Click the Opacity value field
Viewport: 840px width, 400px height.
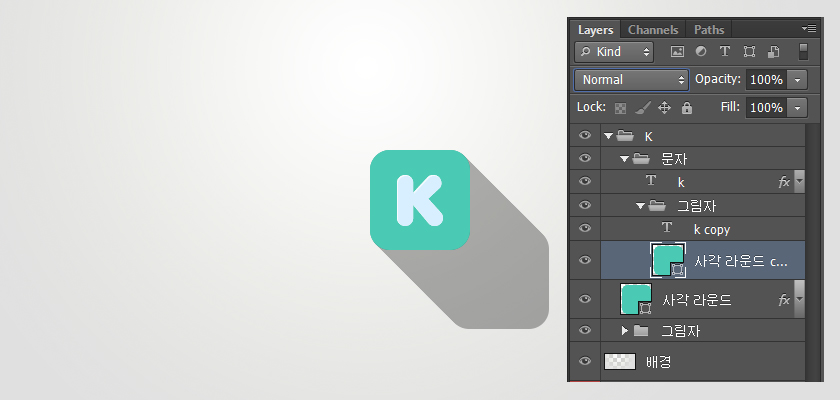coord(767,80)
